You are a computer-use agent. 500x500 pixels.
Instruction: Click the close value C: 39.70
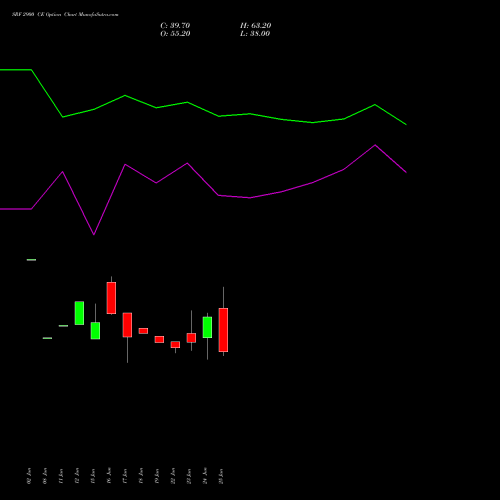pos(175,26)
